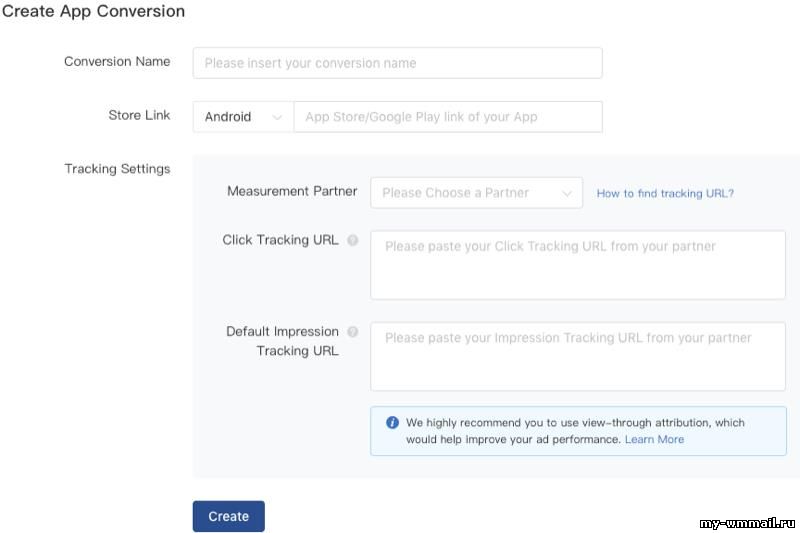Click the 'Default Impression Tracking URL' label
Image resolution: width=800 pixels, height=533 pixels.
pyautogui.click(x=283, y=341)
